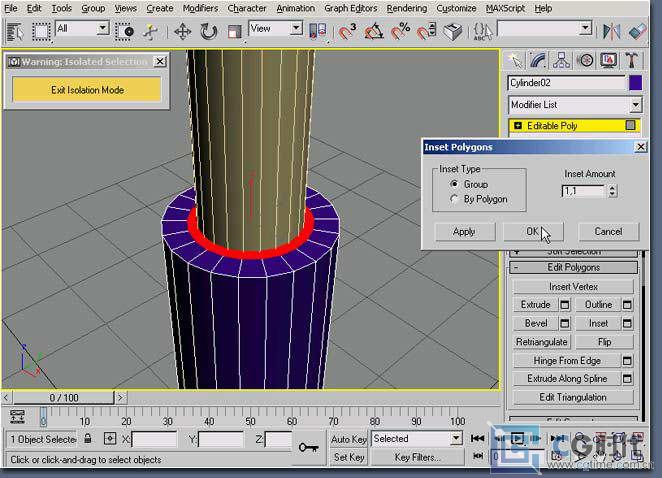Open the MAXScript menu
The height and width of the screenshot is (478, 662).
tap(505, 8)
